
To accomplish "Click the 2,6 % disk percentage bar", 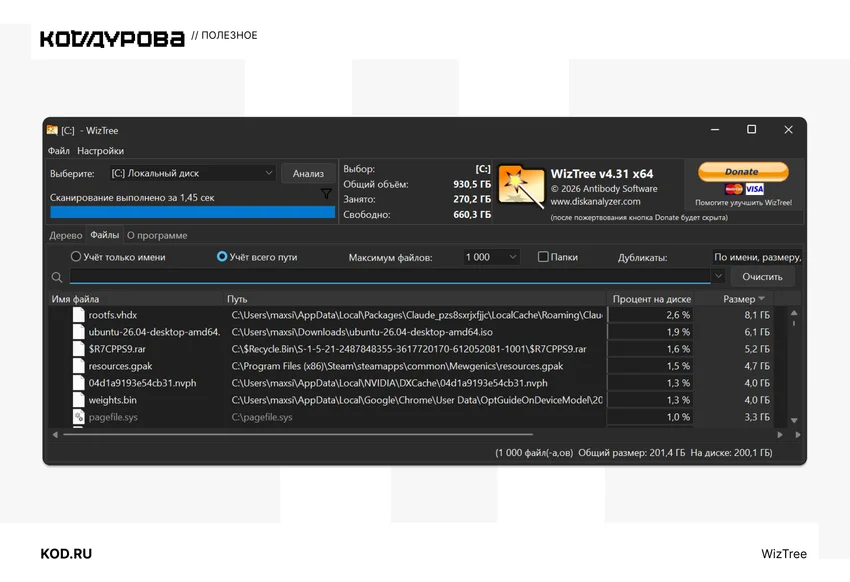I will (x=651, y=315).
